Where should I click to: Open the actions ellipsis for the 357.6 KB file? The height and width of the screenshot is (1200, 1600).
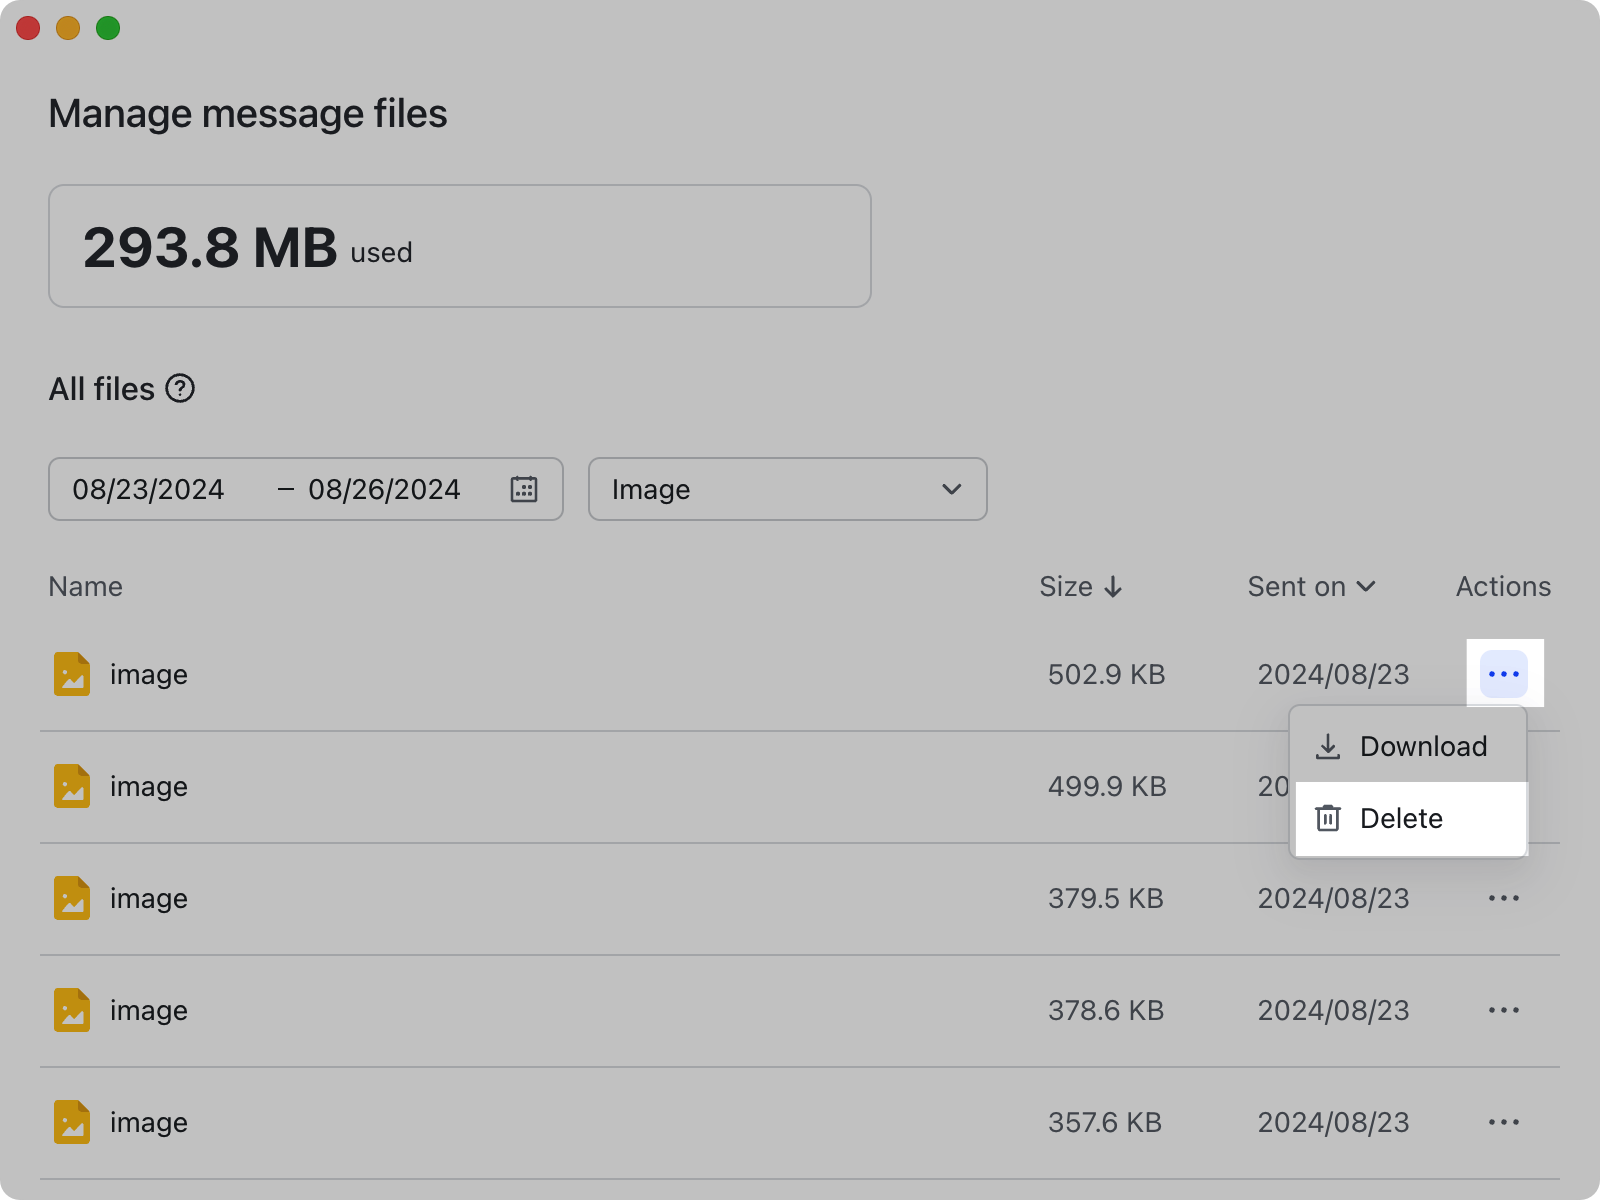click(x=1503, y=1122)
